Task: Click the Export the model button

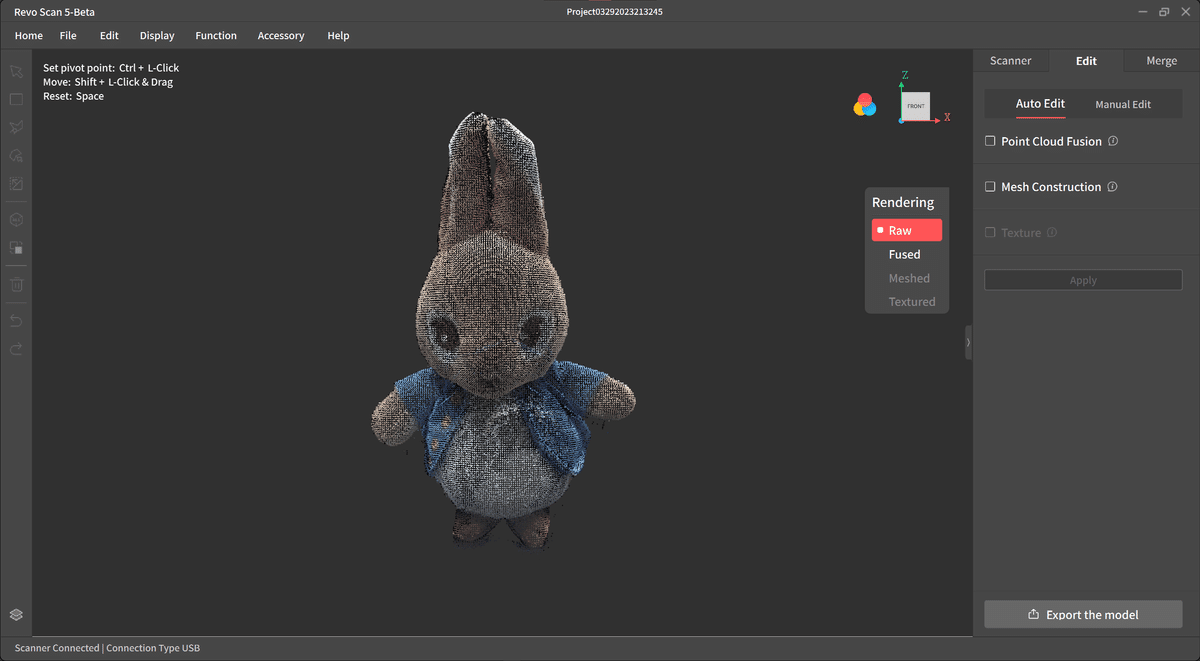Action: (x=1083, y=614)
